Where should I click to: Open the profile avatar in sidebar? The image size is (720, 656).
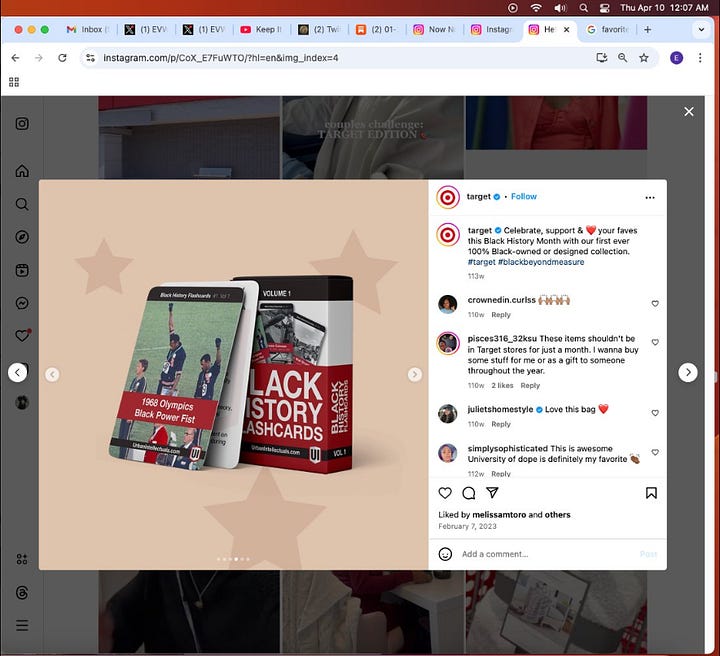pyautogui.click(x=22, y=403)
